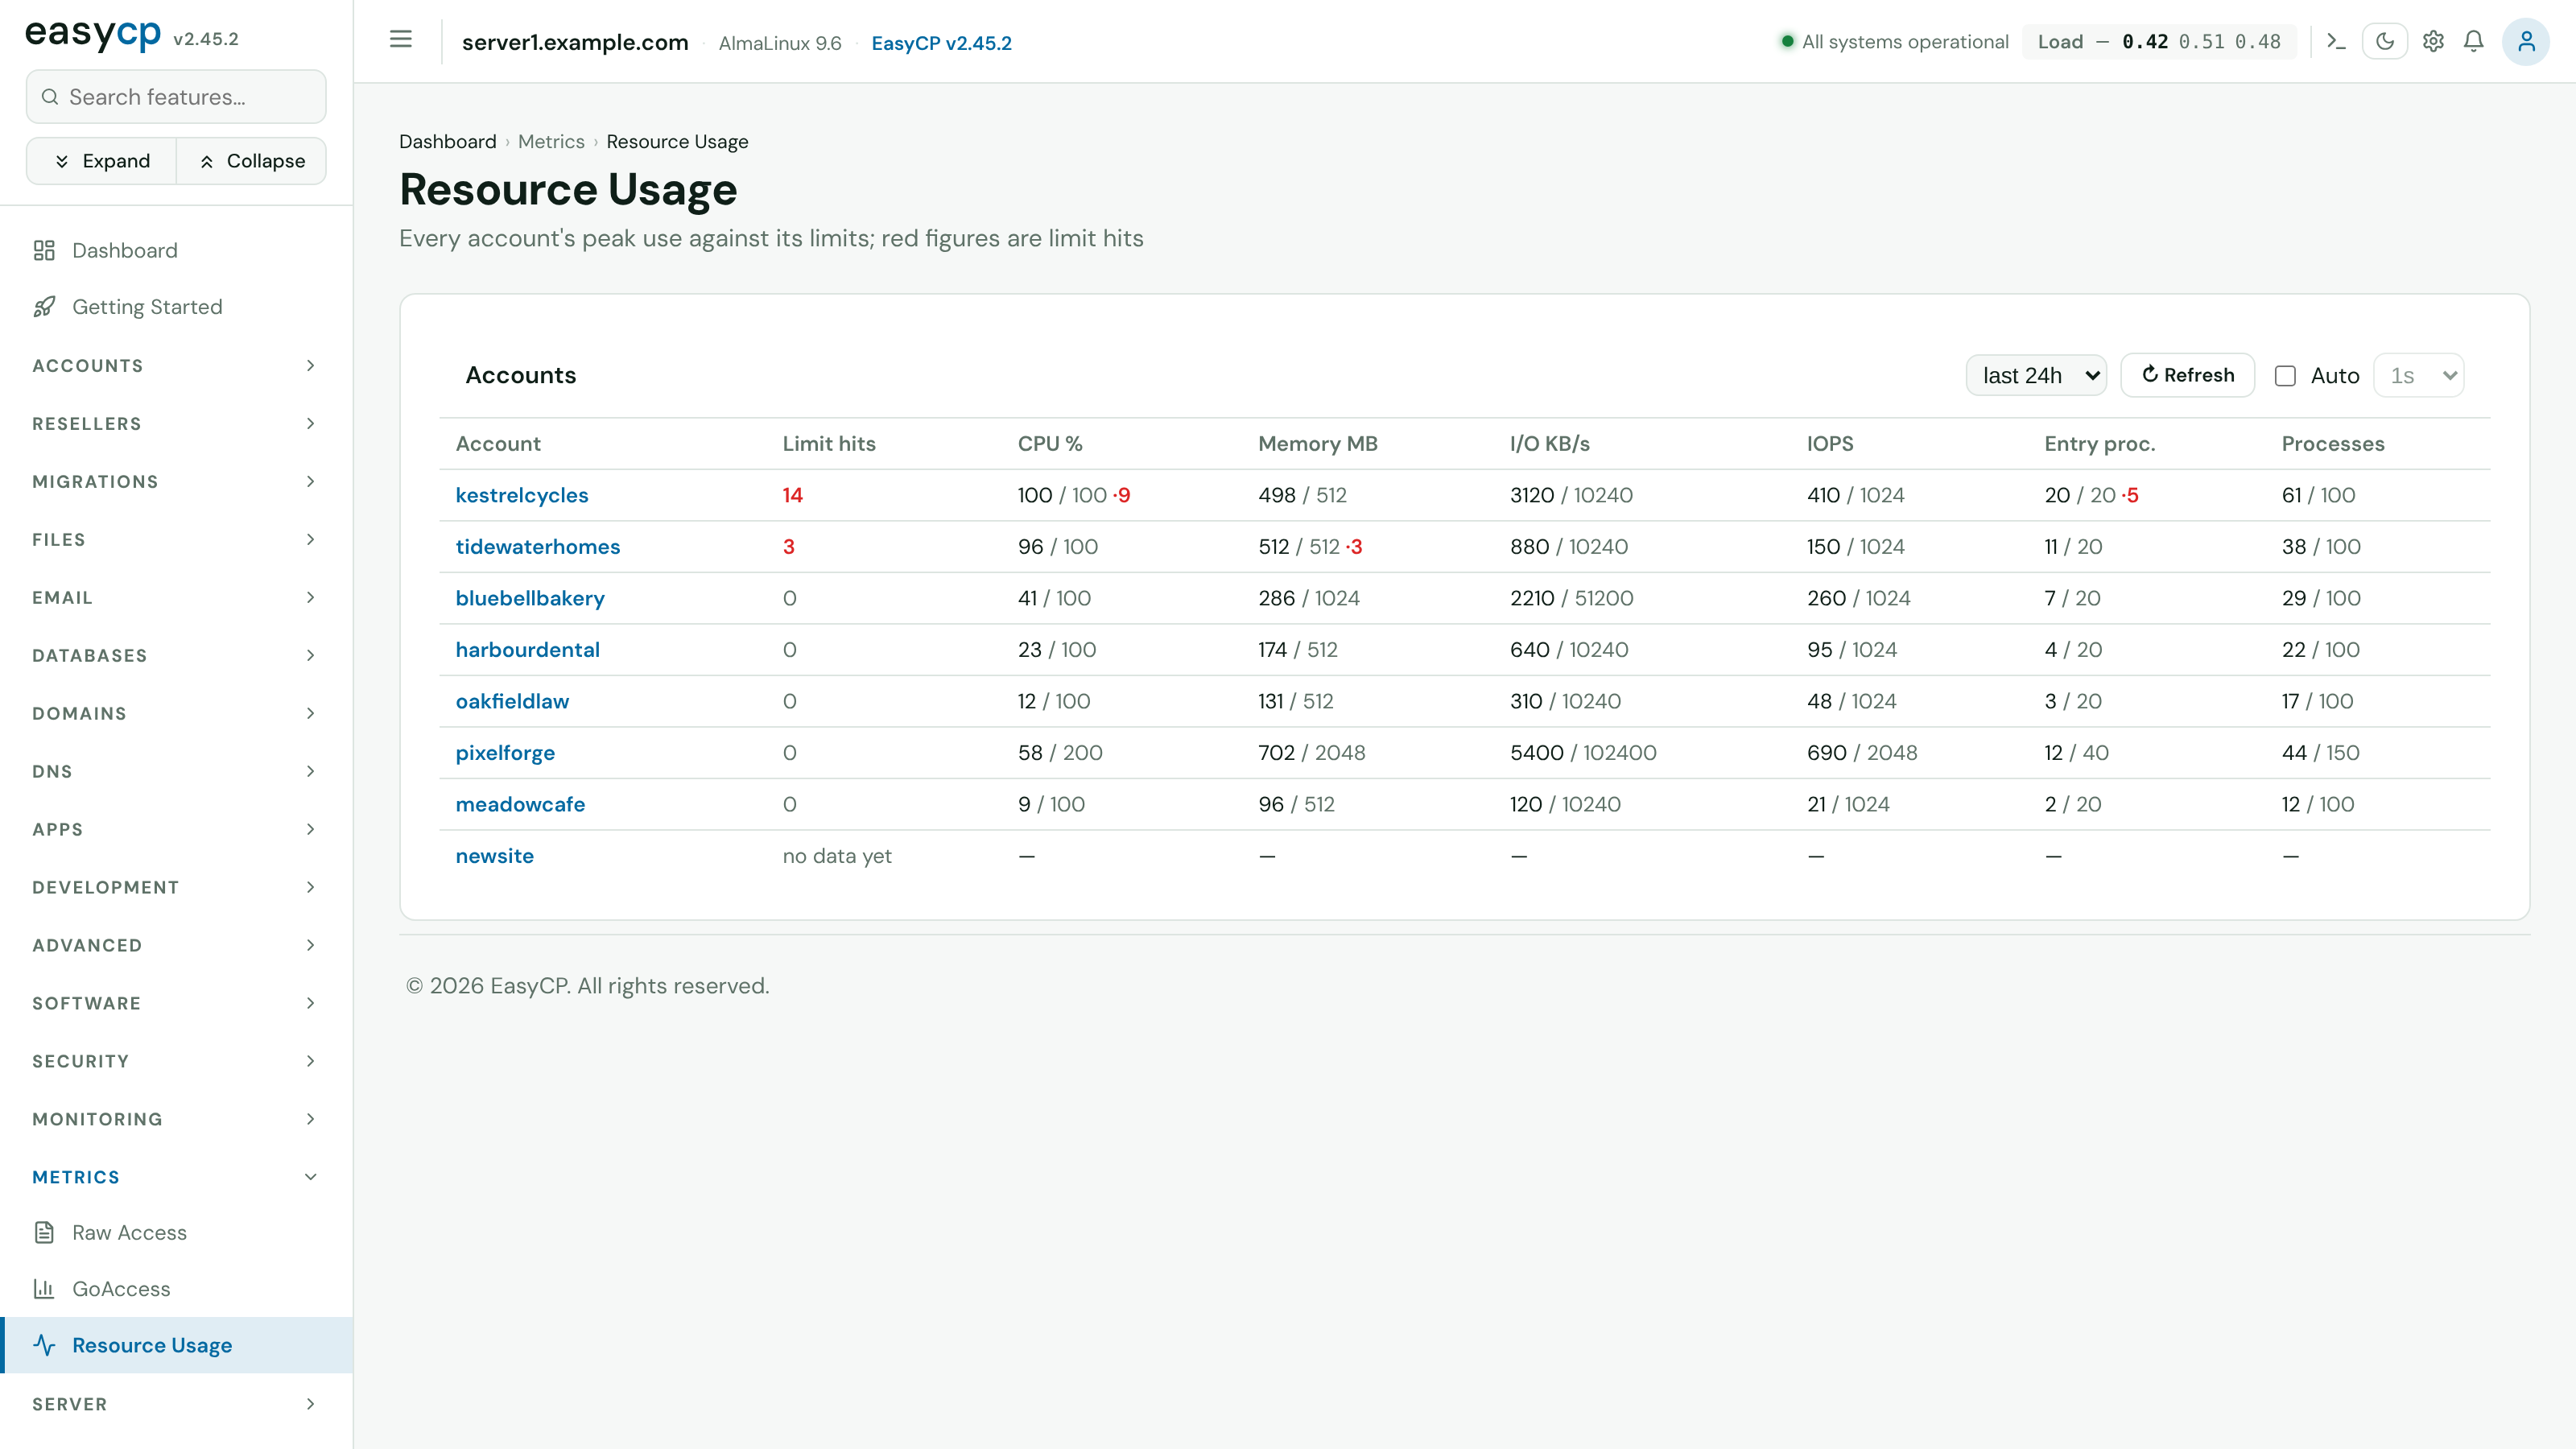
Task: Go to Getting Started in sidebar
Action: pos(176,307)
